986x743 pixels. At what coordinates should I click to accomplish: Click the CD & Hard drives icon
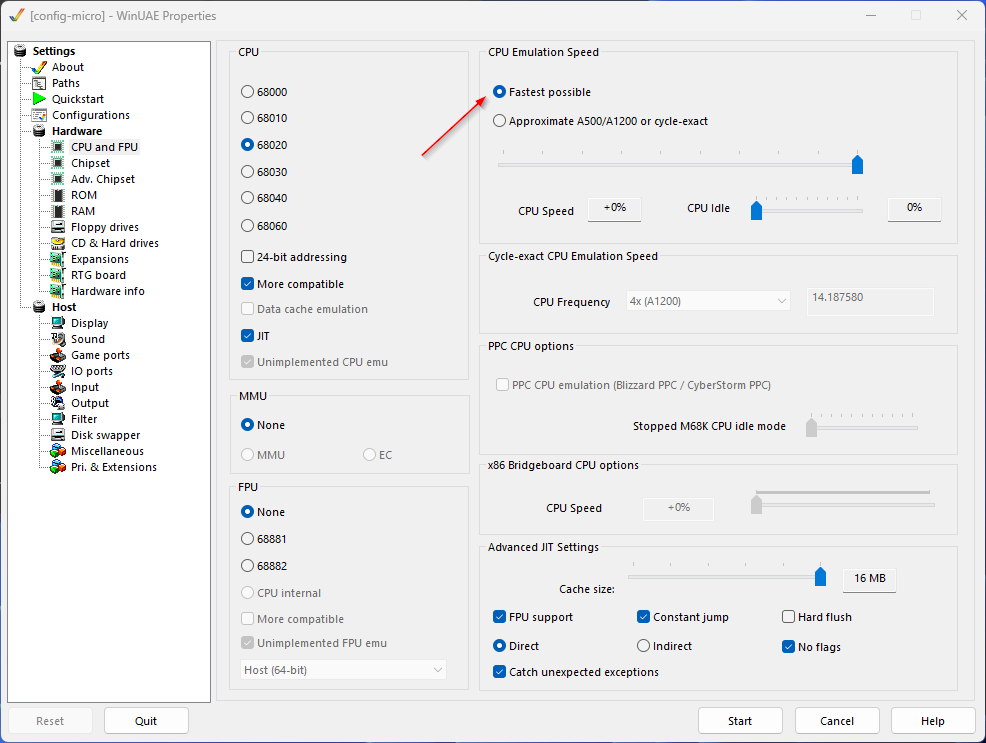click(58, 243)
